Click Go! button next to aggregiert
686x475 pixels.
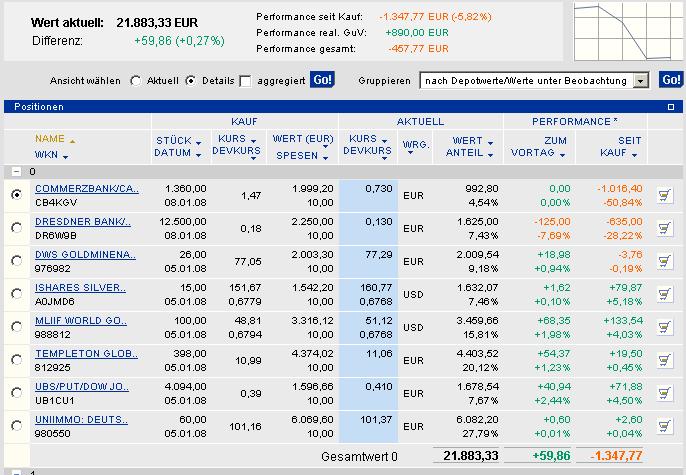tap(322, 80)
